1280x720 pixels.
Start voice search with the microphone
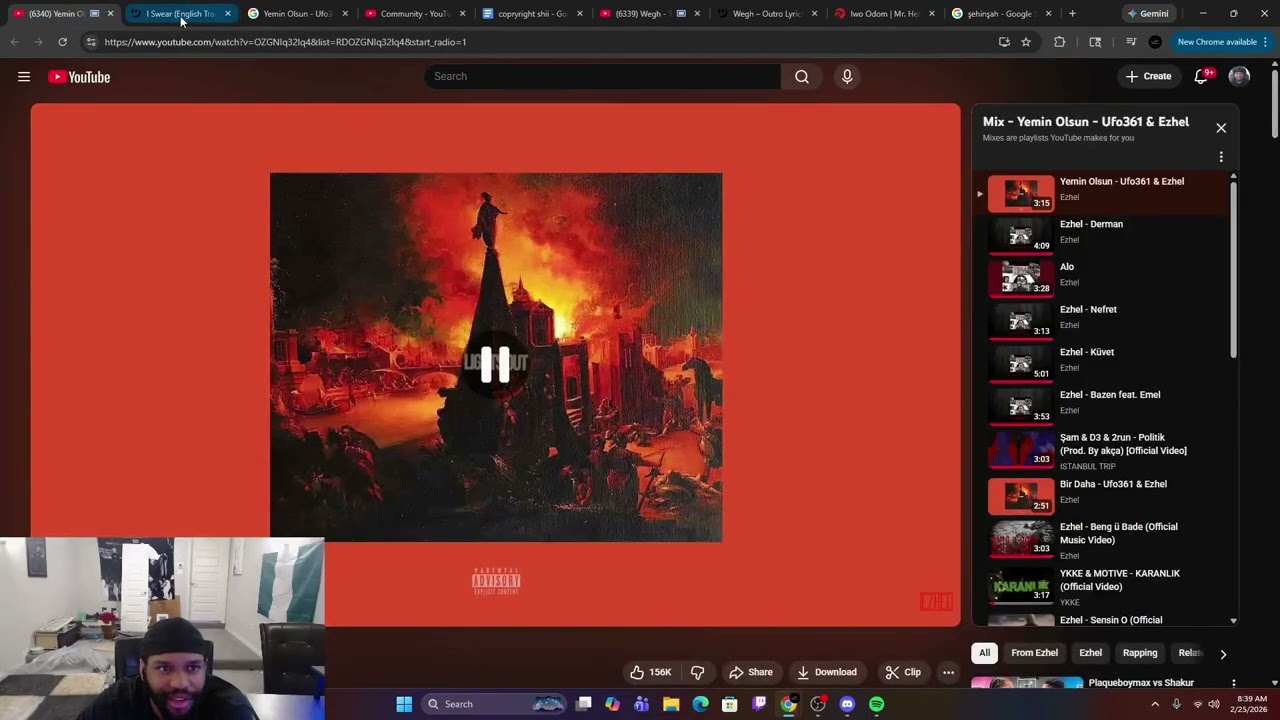(847, 77)
